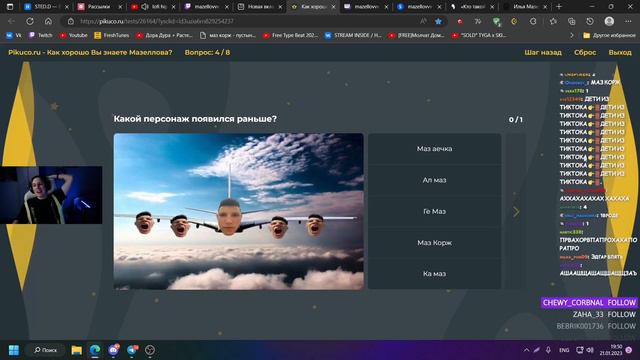Open the STREAM INSIDE bookmark

pyautogui.click(x=353, y=36)
